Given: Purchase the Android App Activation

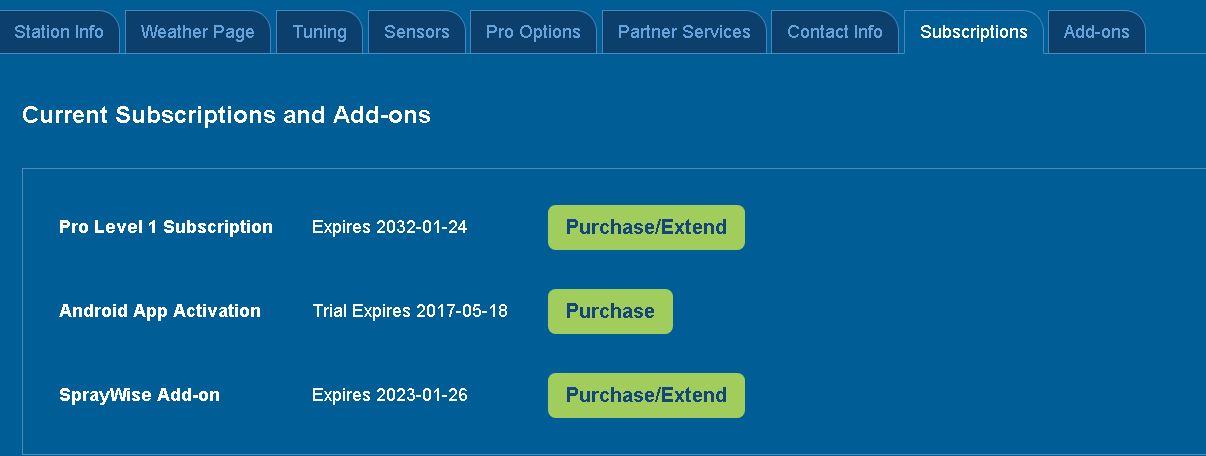Looking at the screenshot, I should (x=610, y=311).
